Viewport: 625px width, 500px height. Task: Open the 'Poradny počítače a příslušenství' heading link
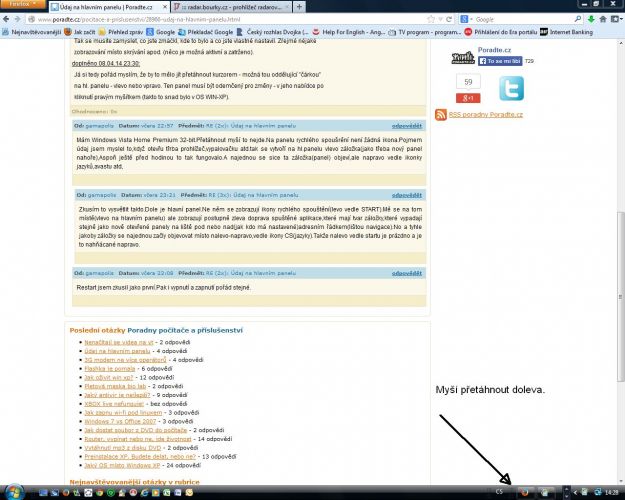click(x=185, y=330)
